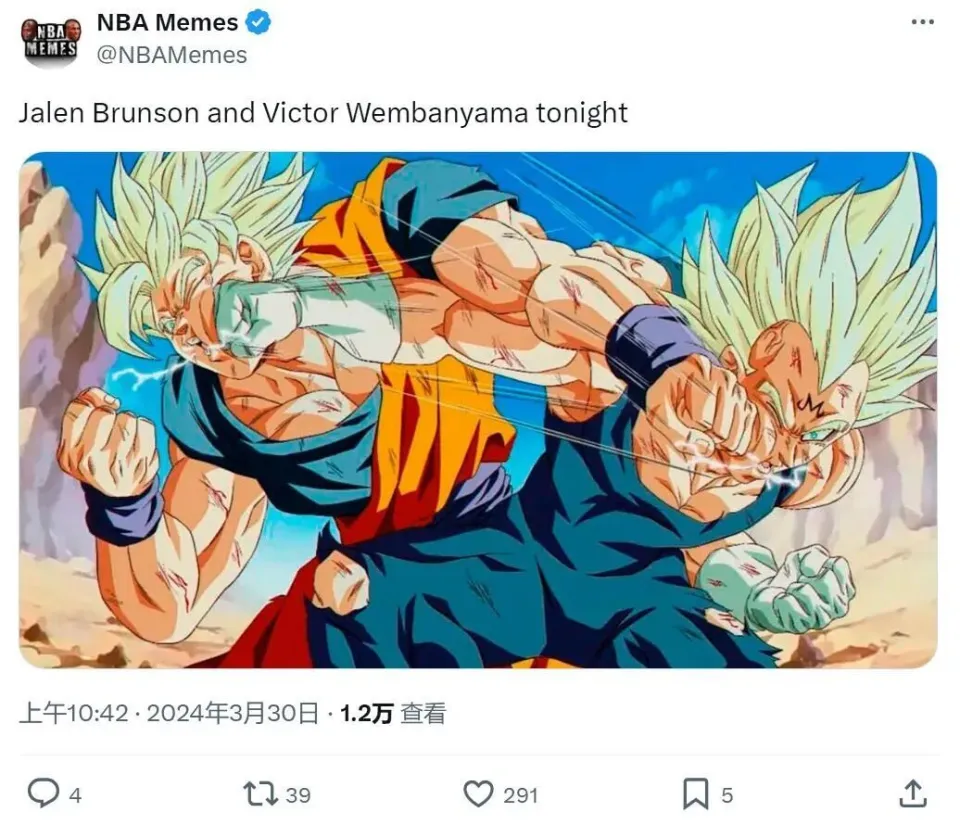Click the retweet count 39
This screenshot has height=825, width=960.
[298, 795]
